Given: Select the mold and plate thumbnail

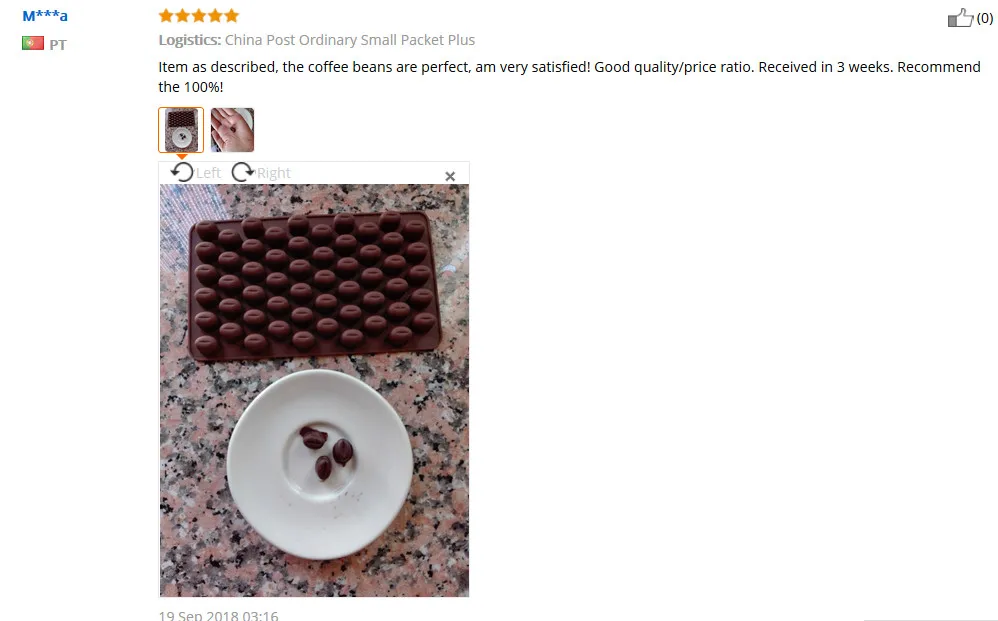Looking at the screenshot, I should coord(181,130).
